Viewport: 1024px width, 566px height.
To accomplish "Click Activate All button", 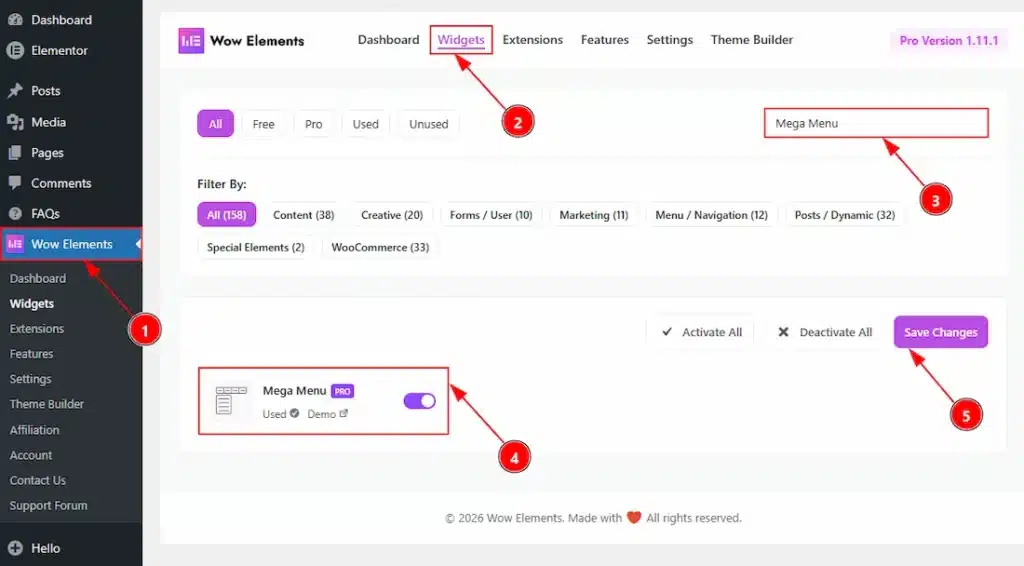I will [702, 332].
